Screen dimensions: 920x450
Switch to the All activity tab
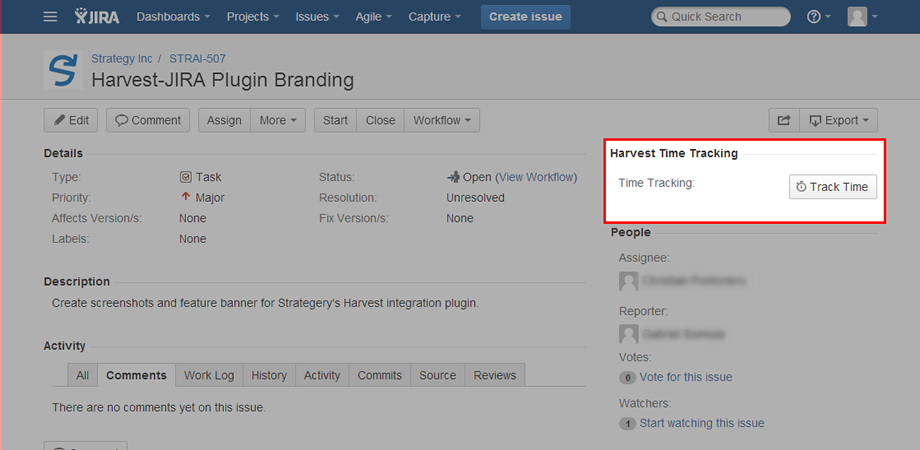coord(83,375)
